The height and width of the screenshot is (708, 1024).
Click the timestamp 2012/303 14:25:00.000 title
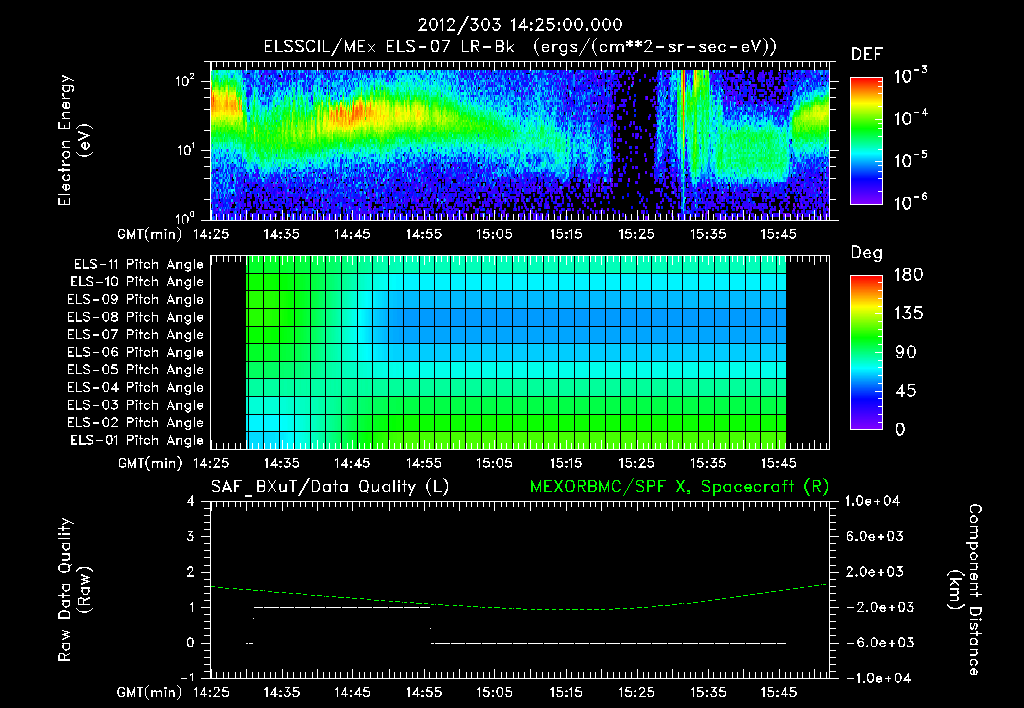coord(520,25)
